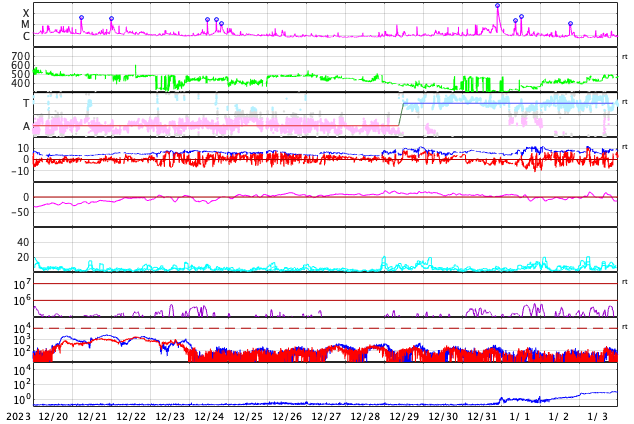Image resolution: width=634 pixels, height=424 pixels.
Task: Click the 10^4 label beside the dashed red line
Action: (22, 328)
